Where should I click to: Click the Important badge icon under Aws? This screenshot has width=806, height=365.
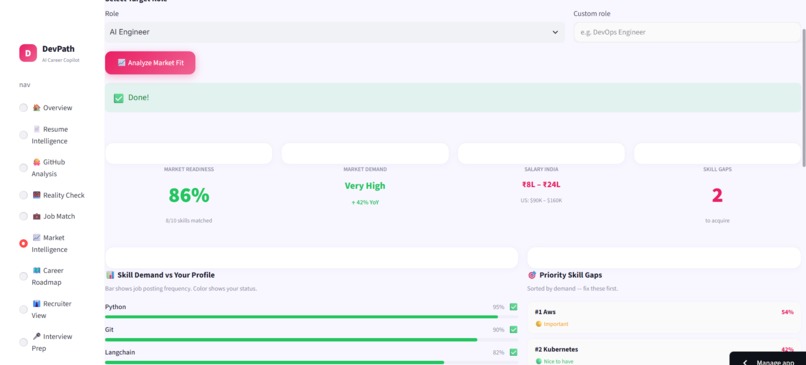point(539,324)
